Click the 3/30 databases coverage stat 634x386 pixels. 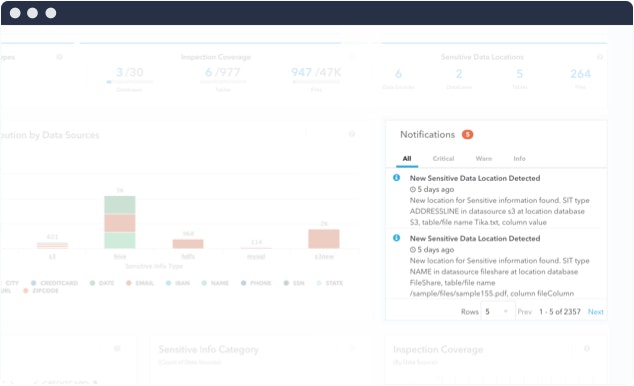[129, 72]
